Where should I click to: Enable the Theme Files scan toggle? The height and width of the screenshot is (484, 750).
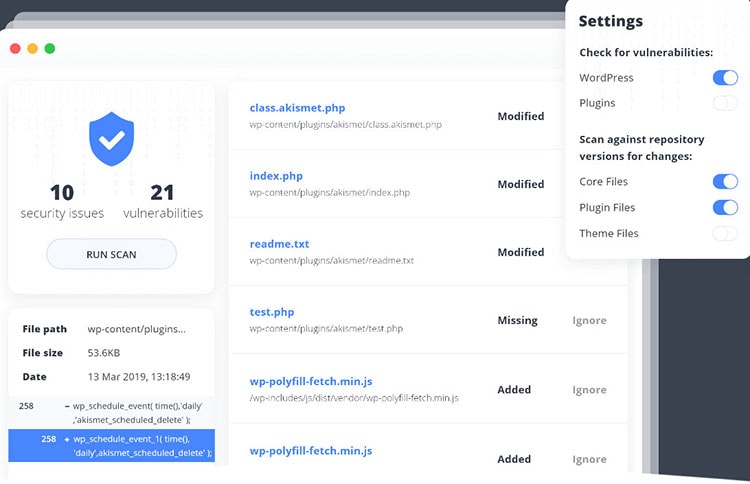tap(724, 234)
